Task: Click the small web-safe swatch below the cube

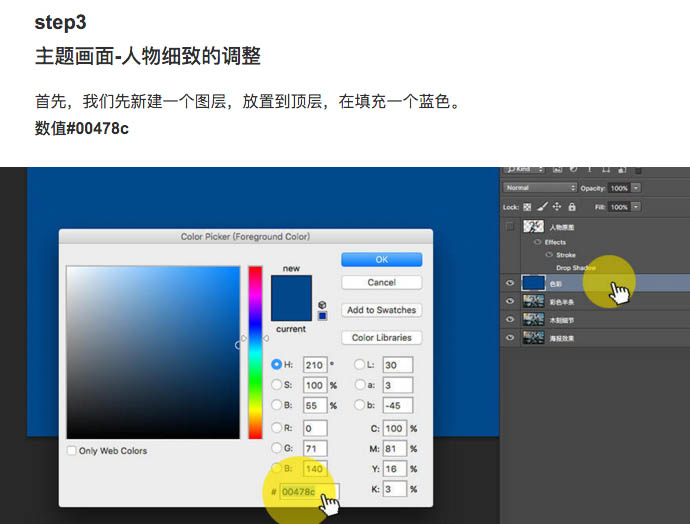Action: coord(323,315)
